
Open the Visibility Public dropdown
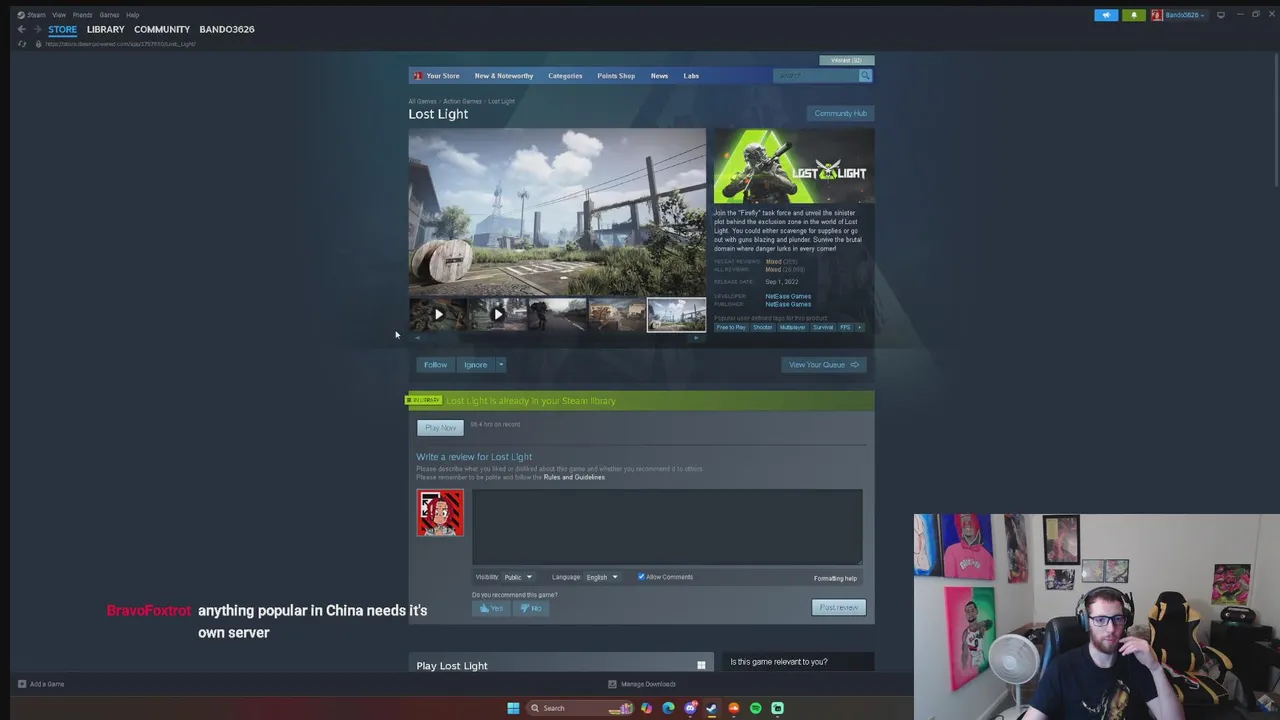(517, 577)
